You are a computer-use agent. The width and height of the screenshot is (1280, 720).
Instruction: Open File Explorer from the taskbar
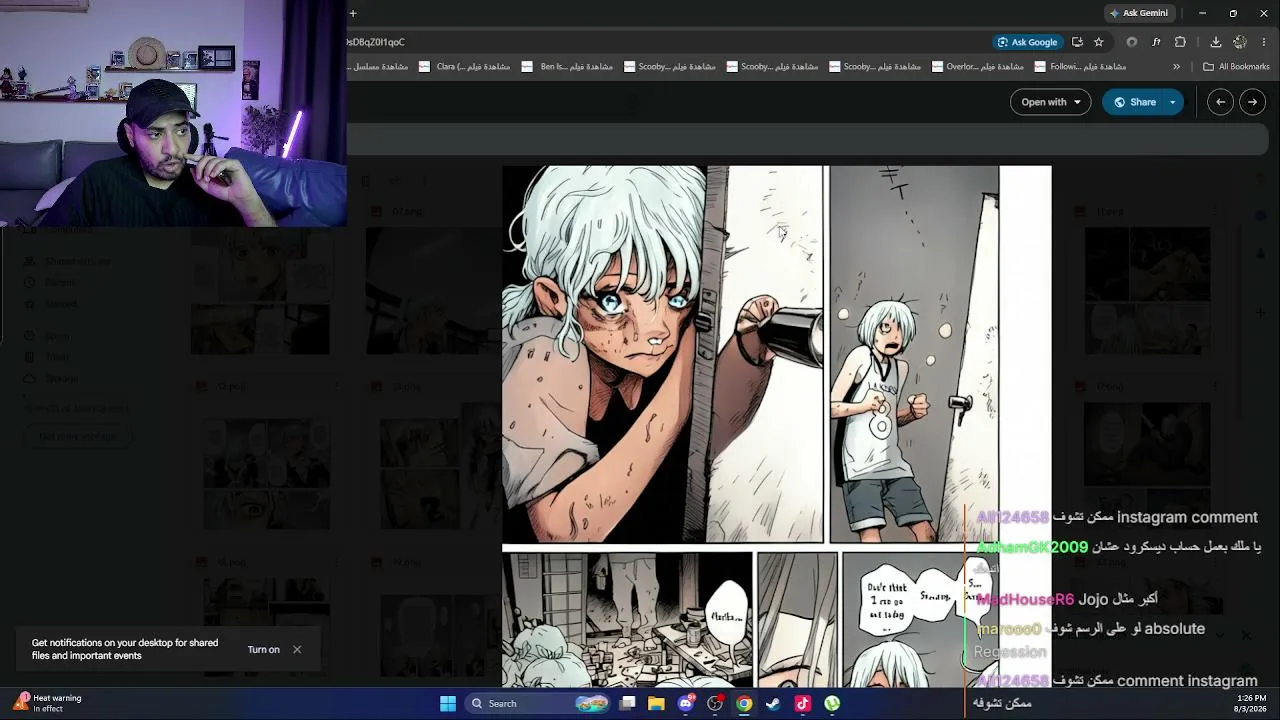click(x=657, y=704)
